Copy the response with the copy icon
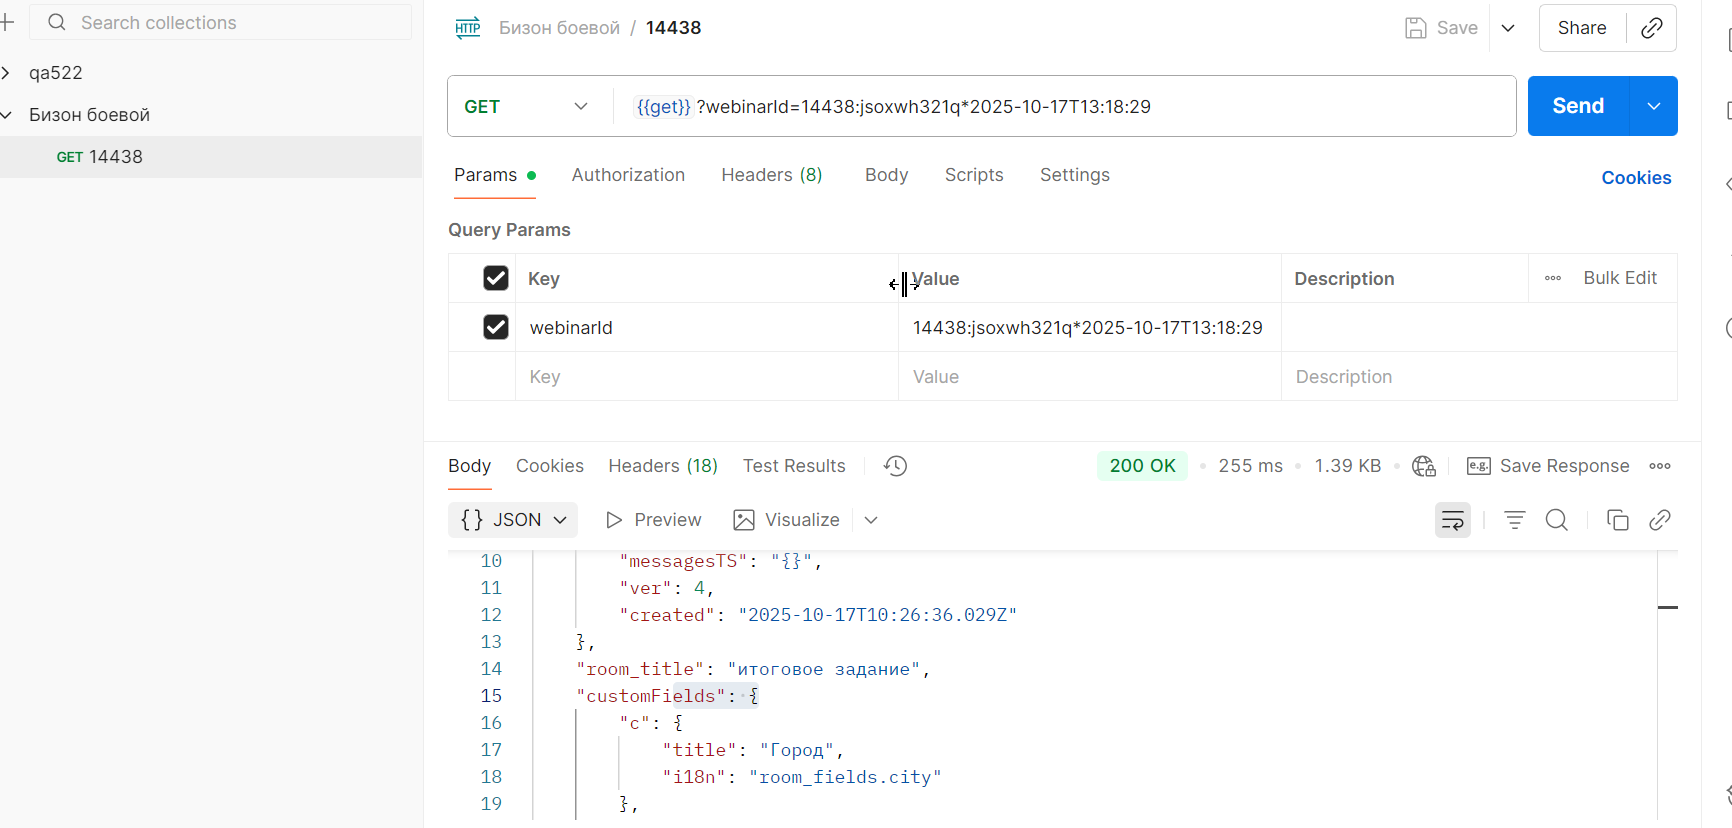 1617,520
